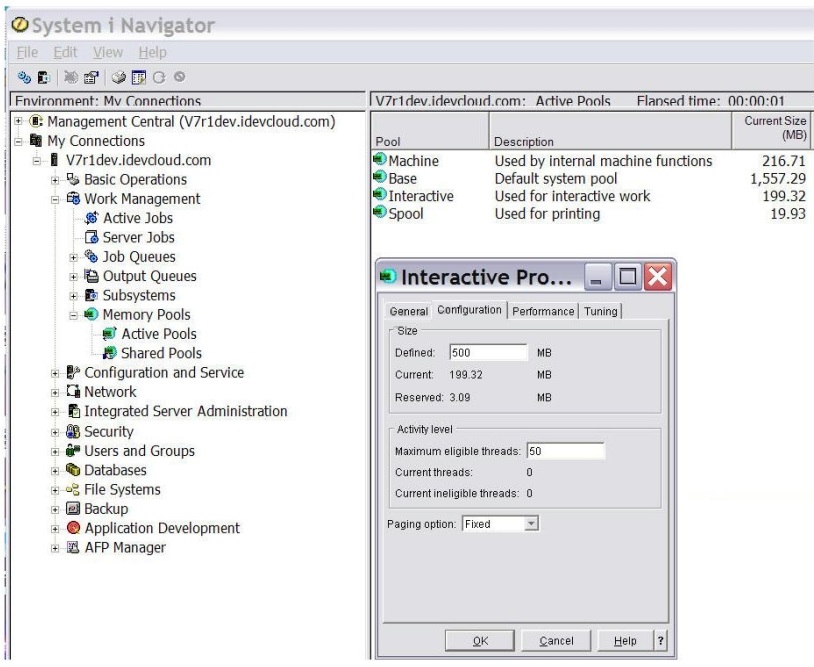Expand Job Queues node

coord(73,257)
